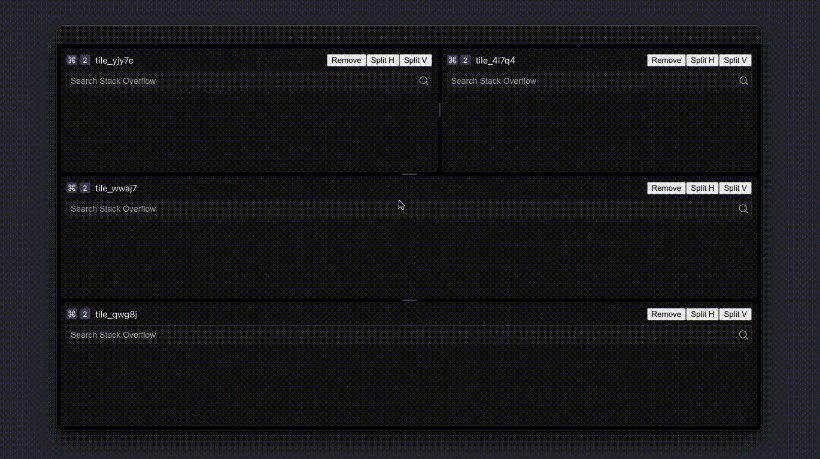Click the search magnifier icon in tile_wwaj7
The height and width of the screenshot is (459, 820).
coord(743,209)
